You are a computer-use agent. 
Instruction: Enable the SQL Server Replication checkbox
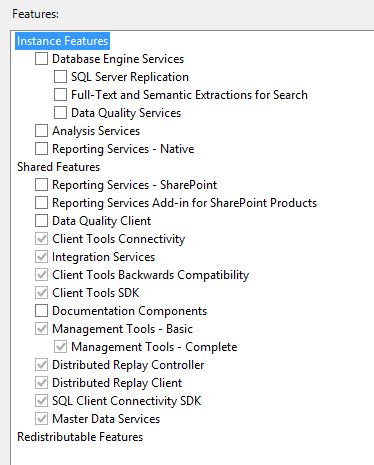click(x=60, y=77)
